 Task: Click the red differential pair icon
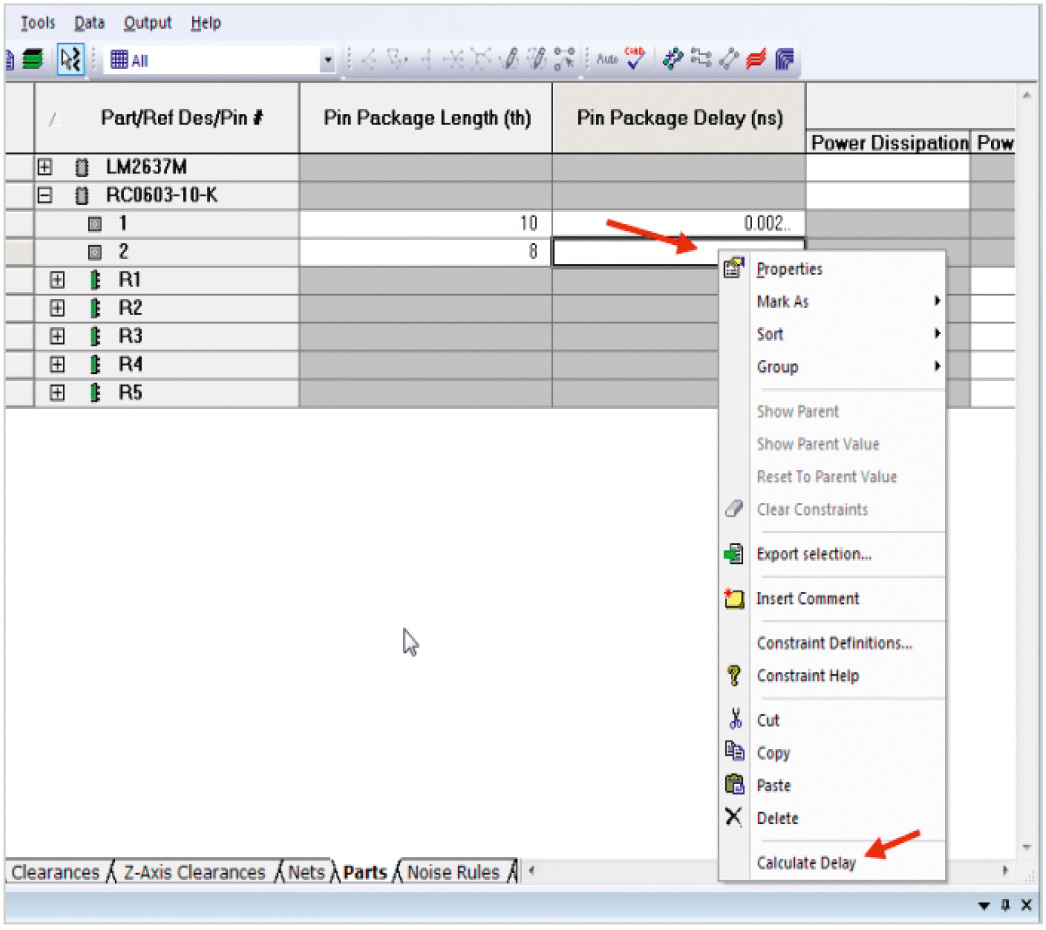click(x=756, y=59)
